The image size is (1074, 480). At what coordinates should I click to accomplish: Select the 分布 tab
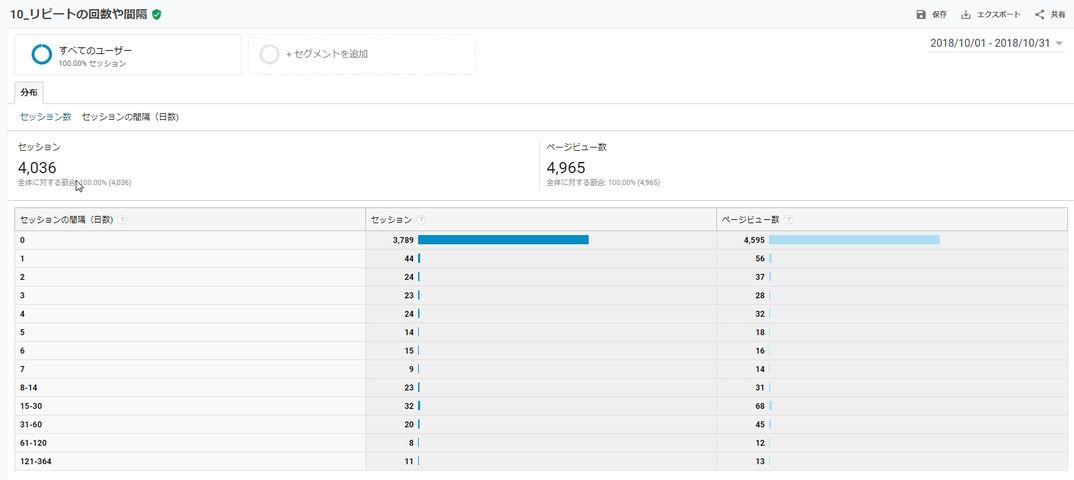point(29,93)
